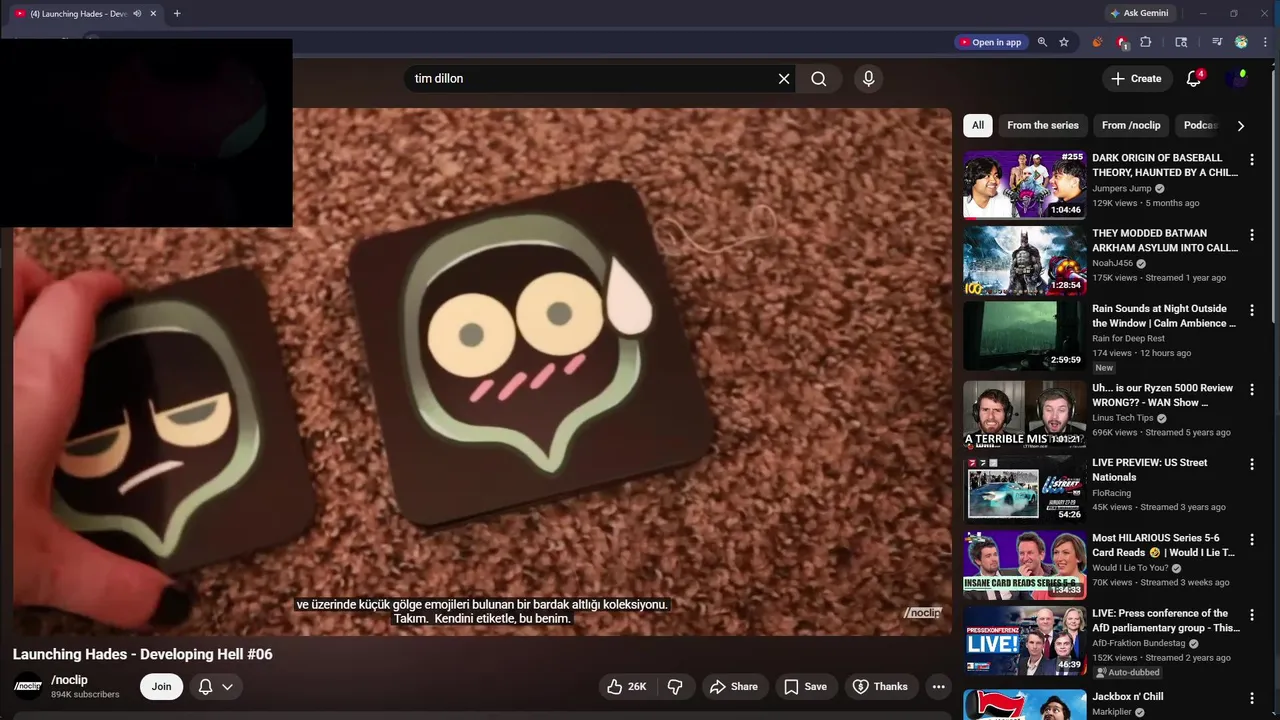Open options for US Street Nationals video

coord(1251,464)
